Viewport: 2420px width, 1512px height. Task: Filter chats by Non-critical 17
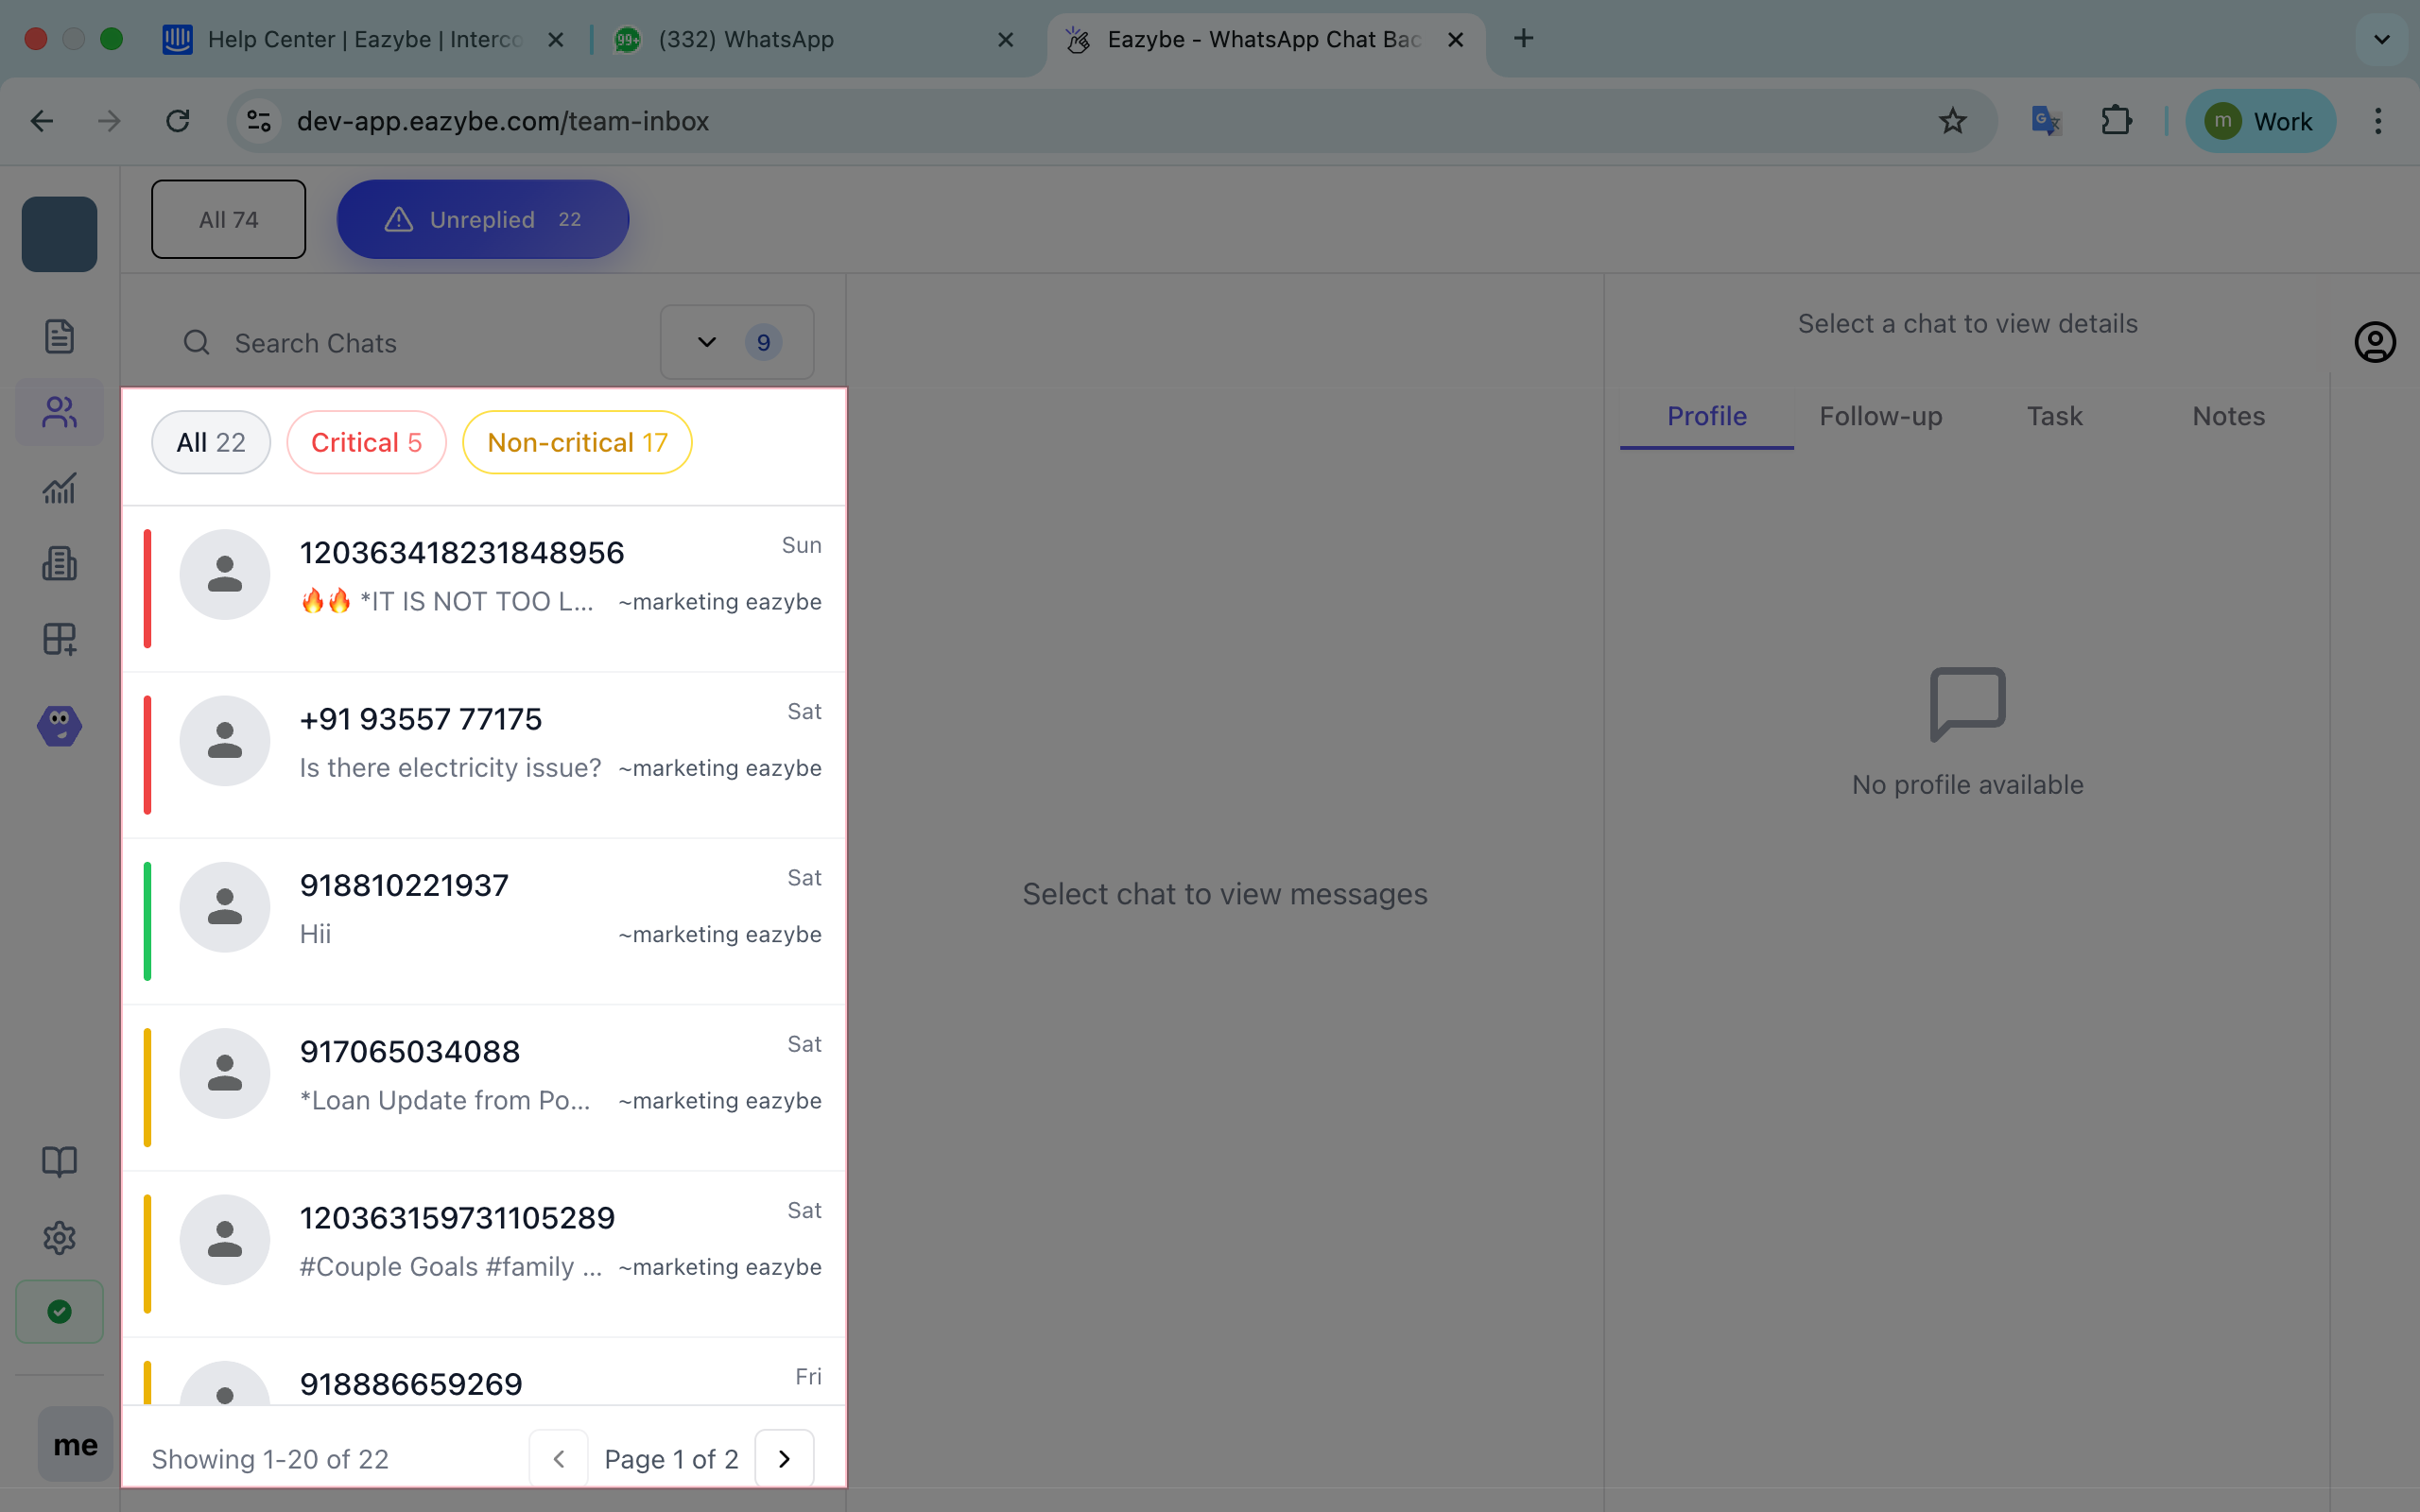pos(577,442)
